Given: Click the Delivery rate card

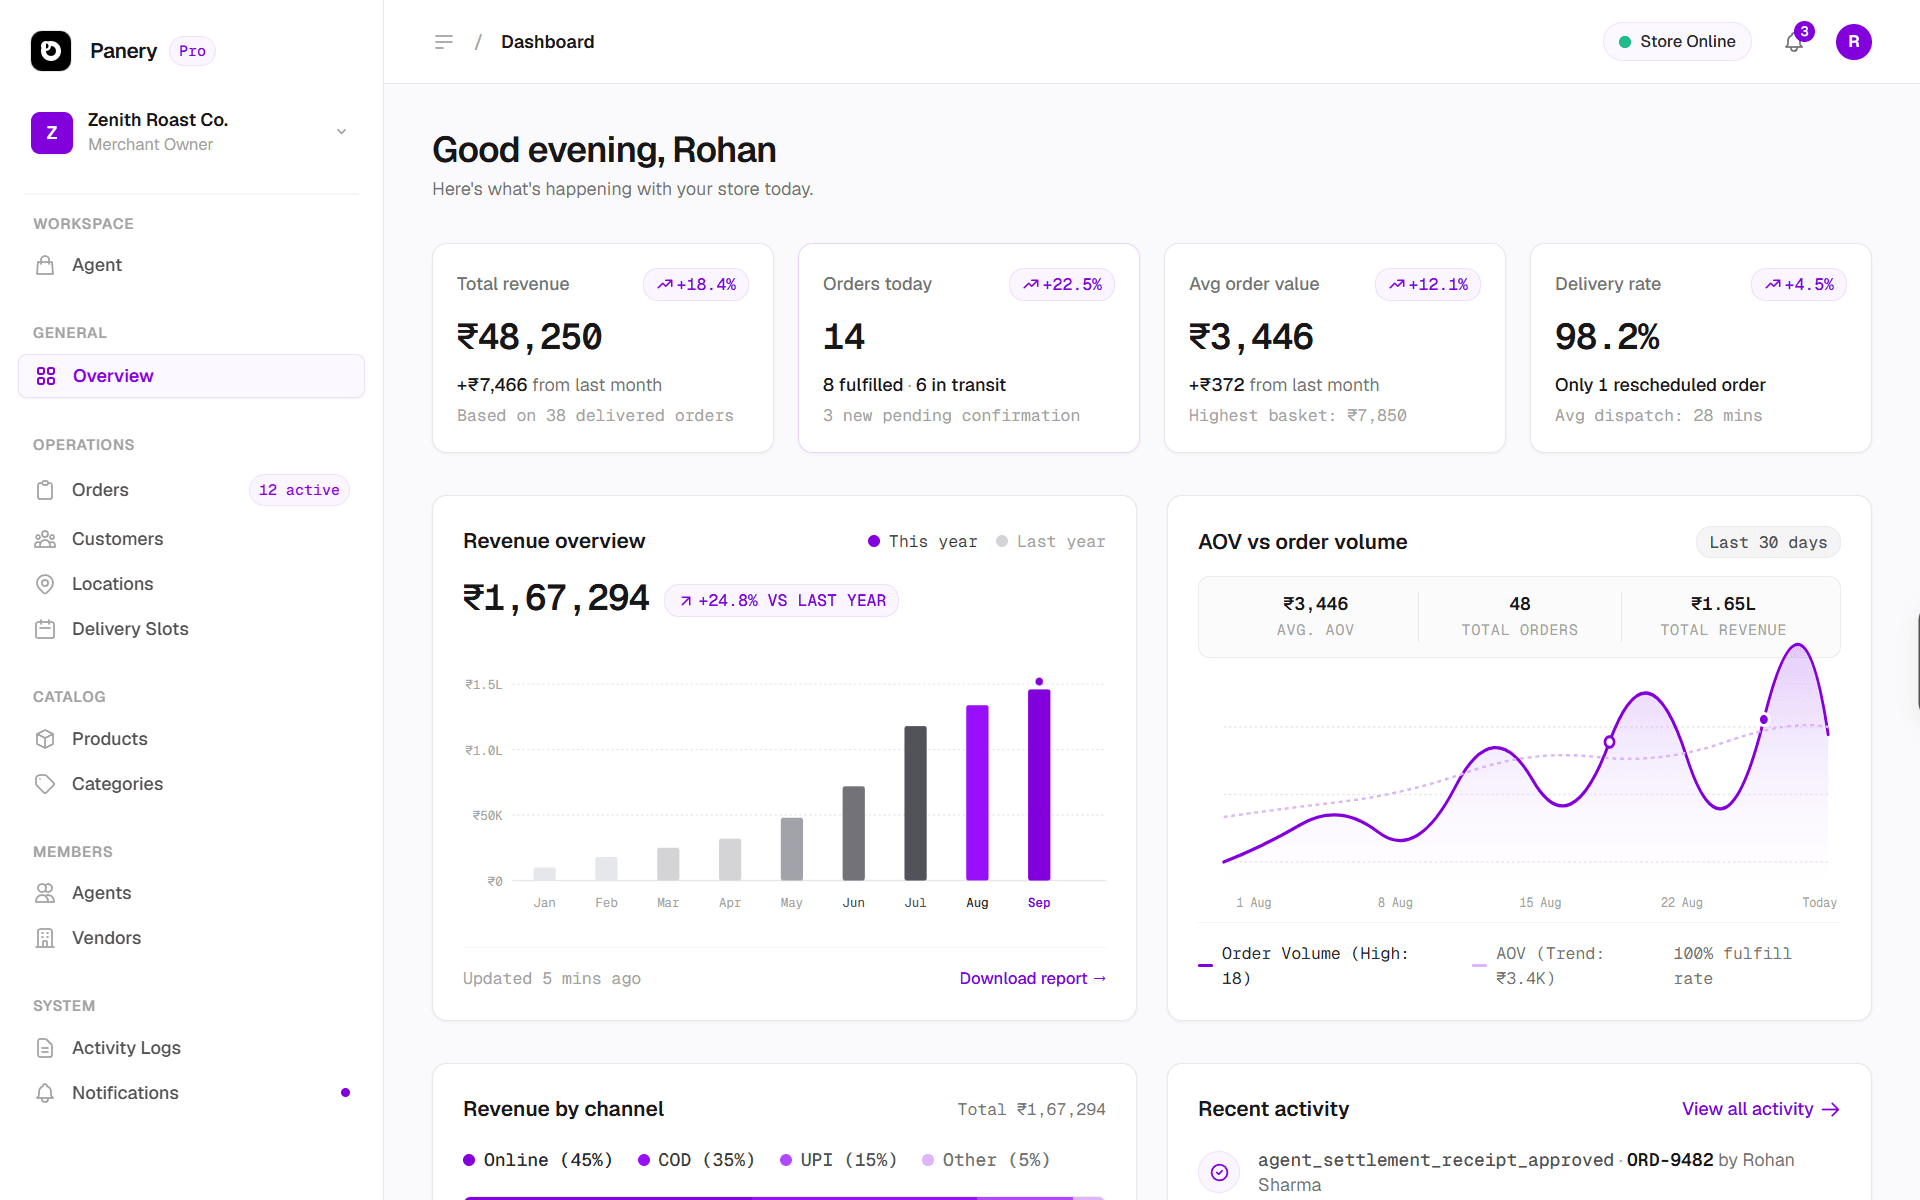Looking at the screenshot, I should 1701,348.
